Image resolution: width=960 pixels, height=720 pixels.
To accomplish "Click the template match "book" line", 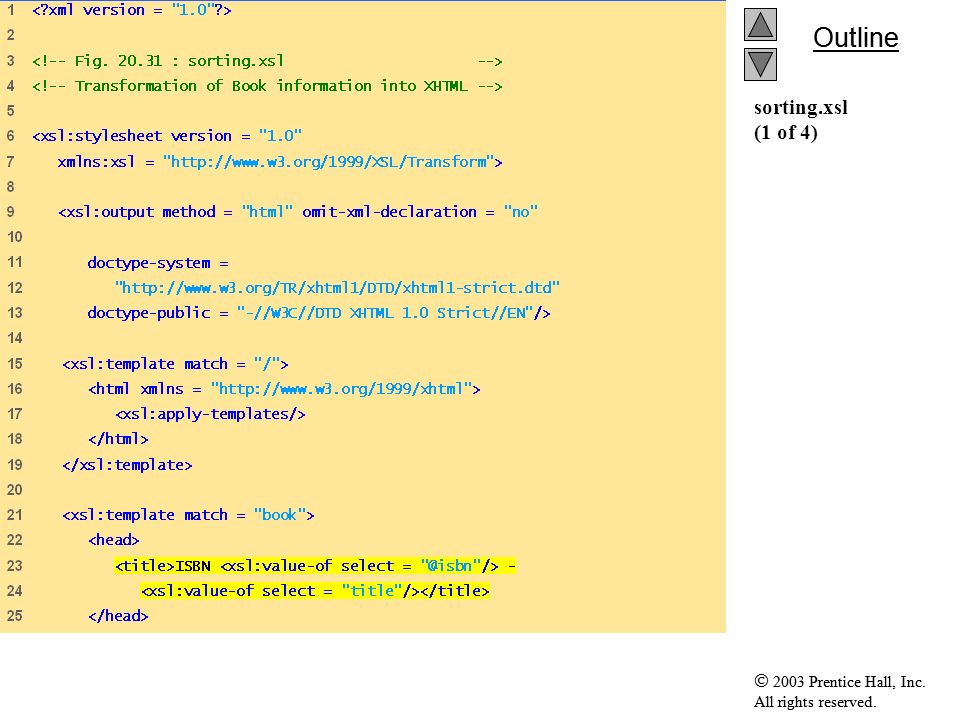I will (188, 516).
